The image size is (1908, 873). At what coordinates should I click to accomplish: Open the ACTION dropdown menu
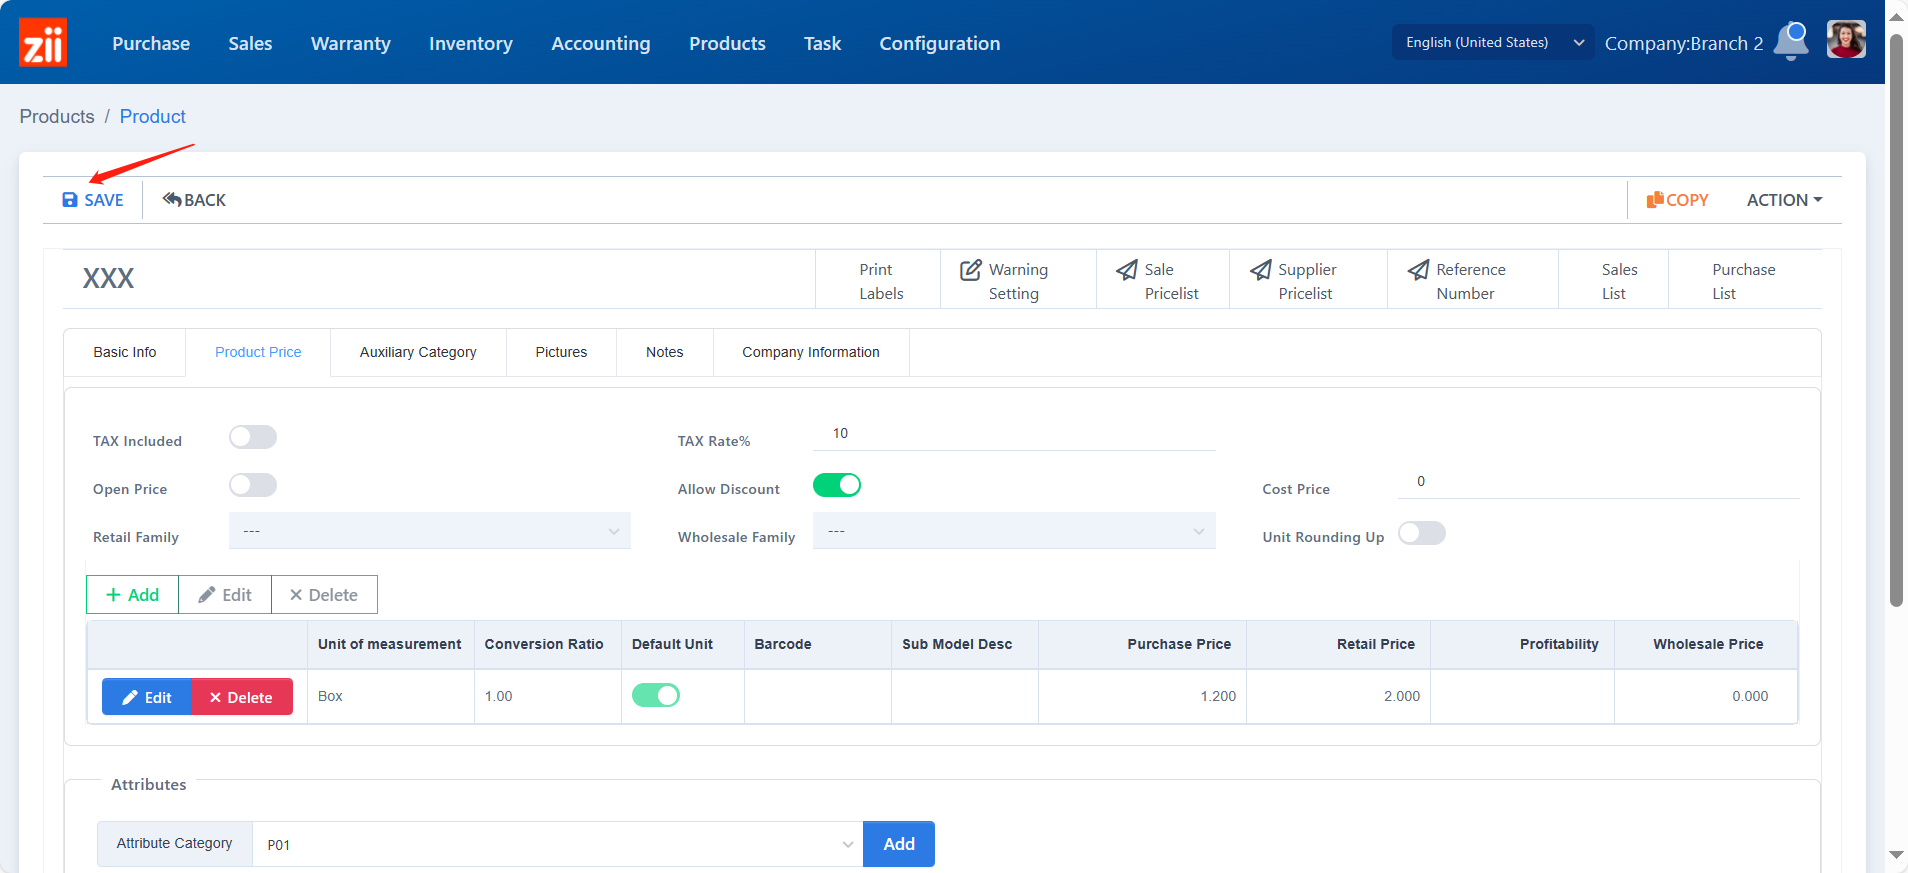click(1784, 200)
